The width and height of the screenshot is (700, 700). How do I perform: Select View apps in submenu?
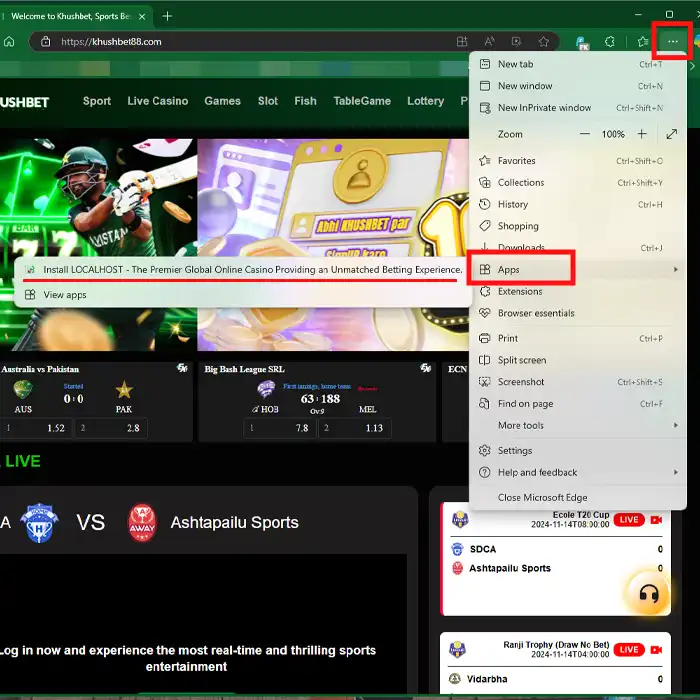[x=243, y=295]
